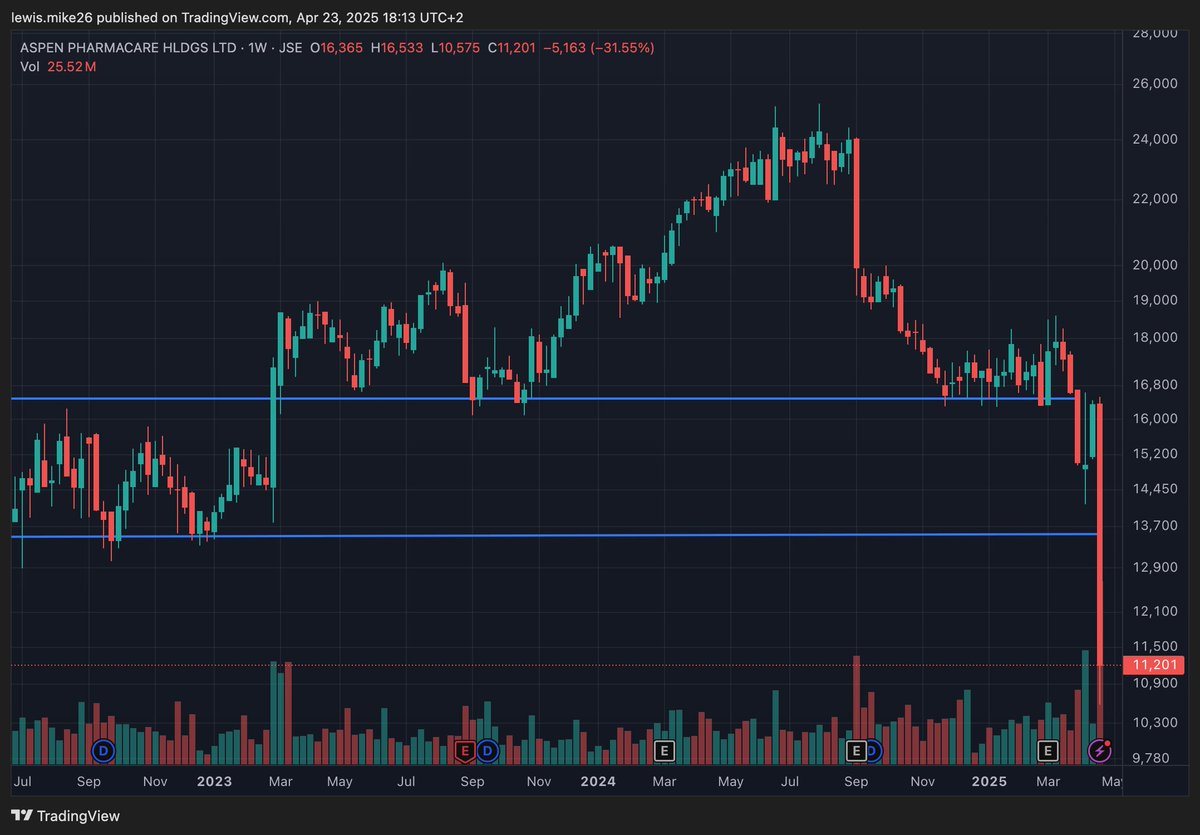Screen dimensions: 1200x835
Task: Click the low value L10,575
Action: click(x=456, y=47)
